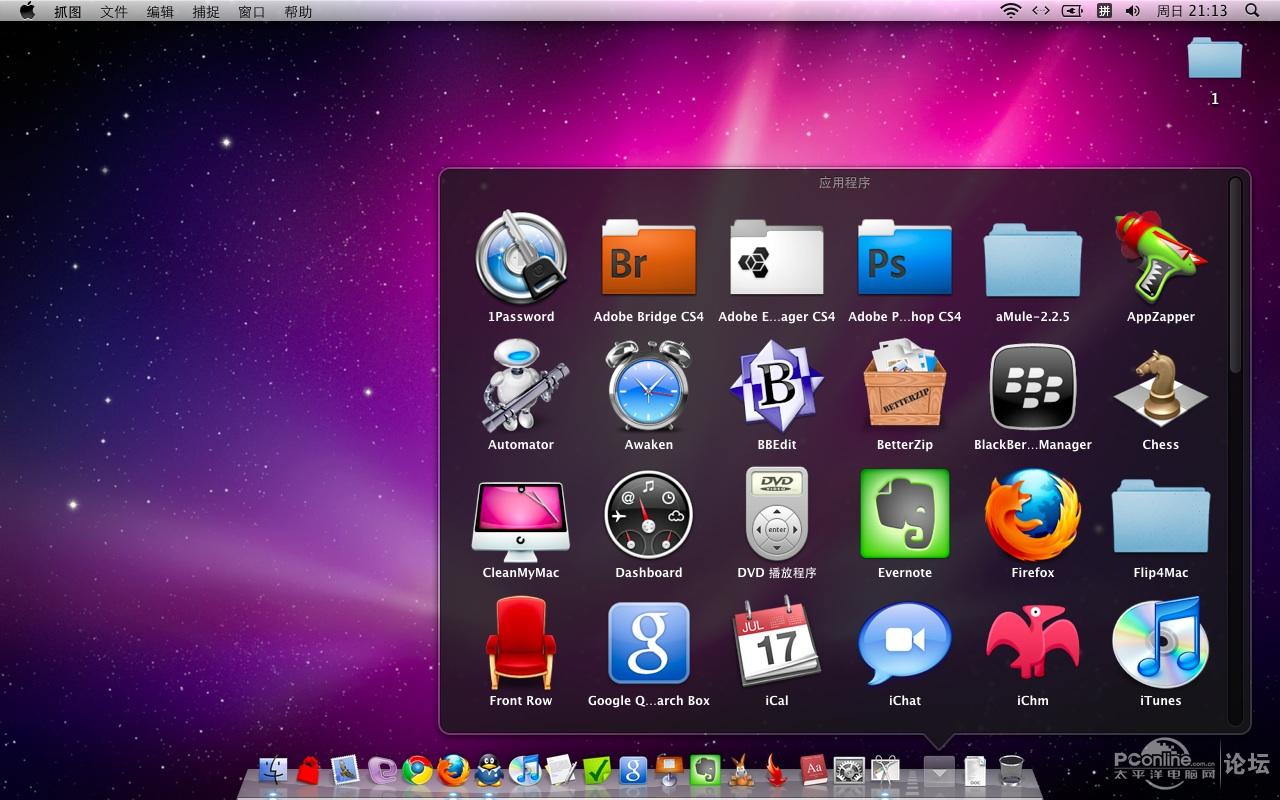Open the 编辑 menu
Screen dimensions: 1280x800
pos(160,11)
